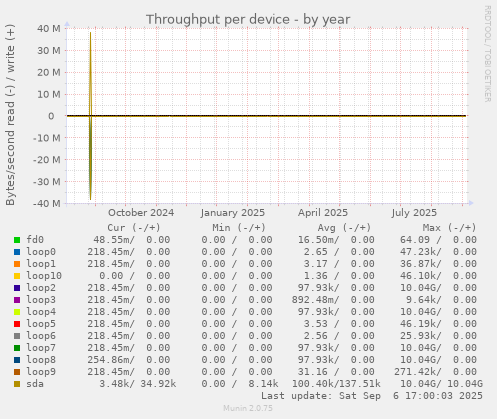Click the graph title 'Throughput per device - by year'

click(248, 20)
